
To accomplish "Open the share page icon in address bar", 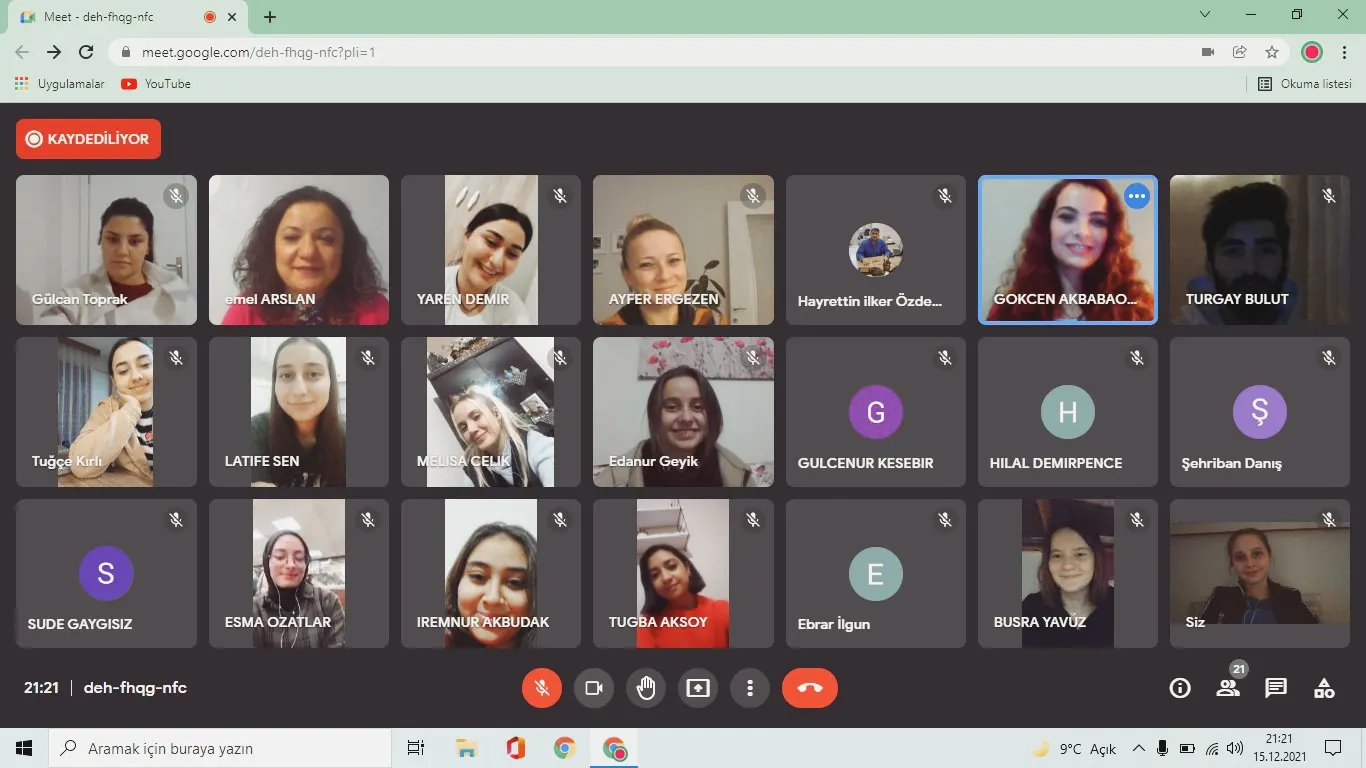I will pos(1239,52).
